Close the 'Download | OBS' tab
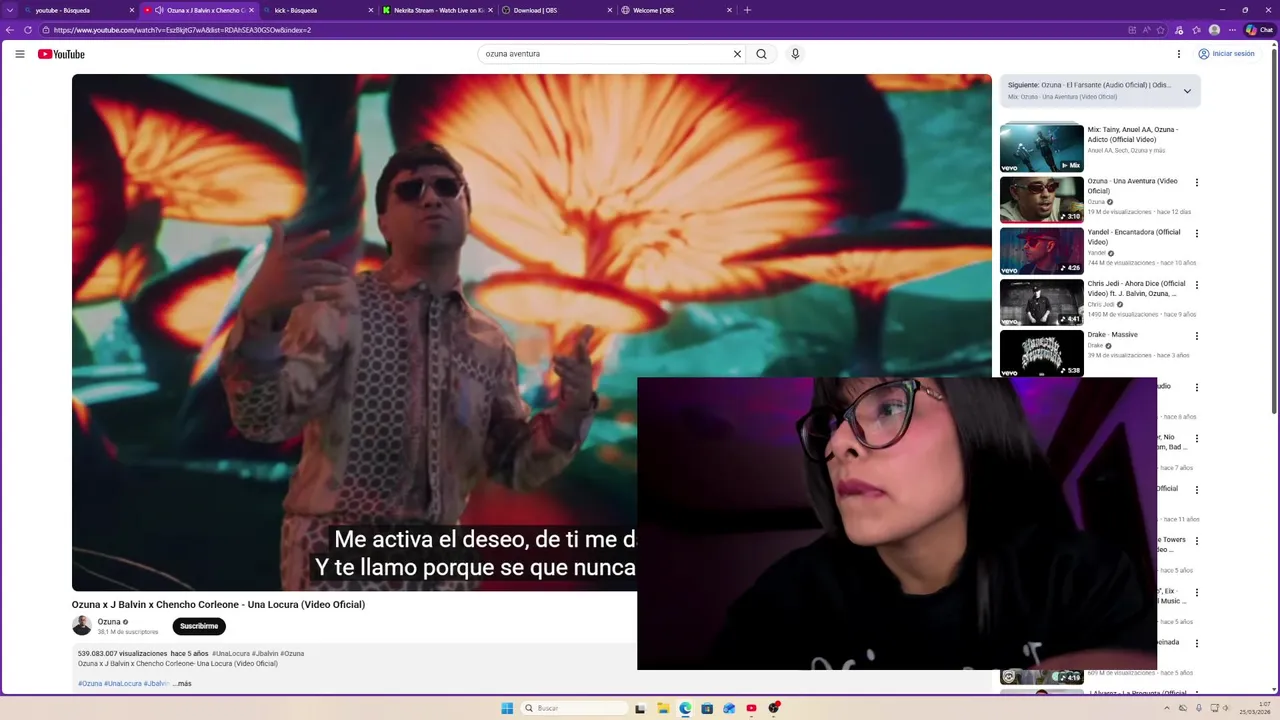 click(610, 10)
